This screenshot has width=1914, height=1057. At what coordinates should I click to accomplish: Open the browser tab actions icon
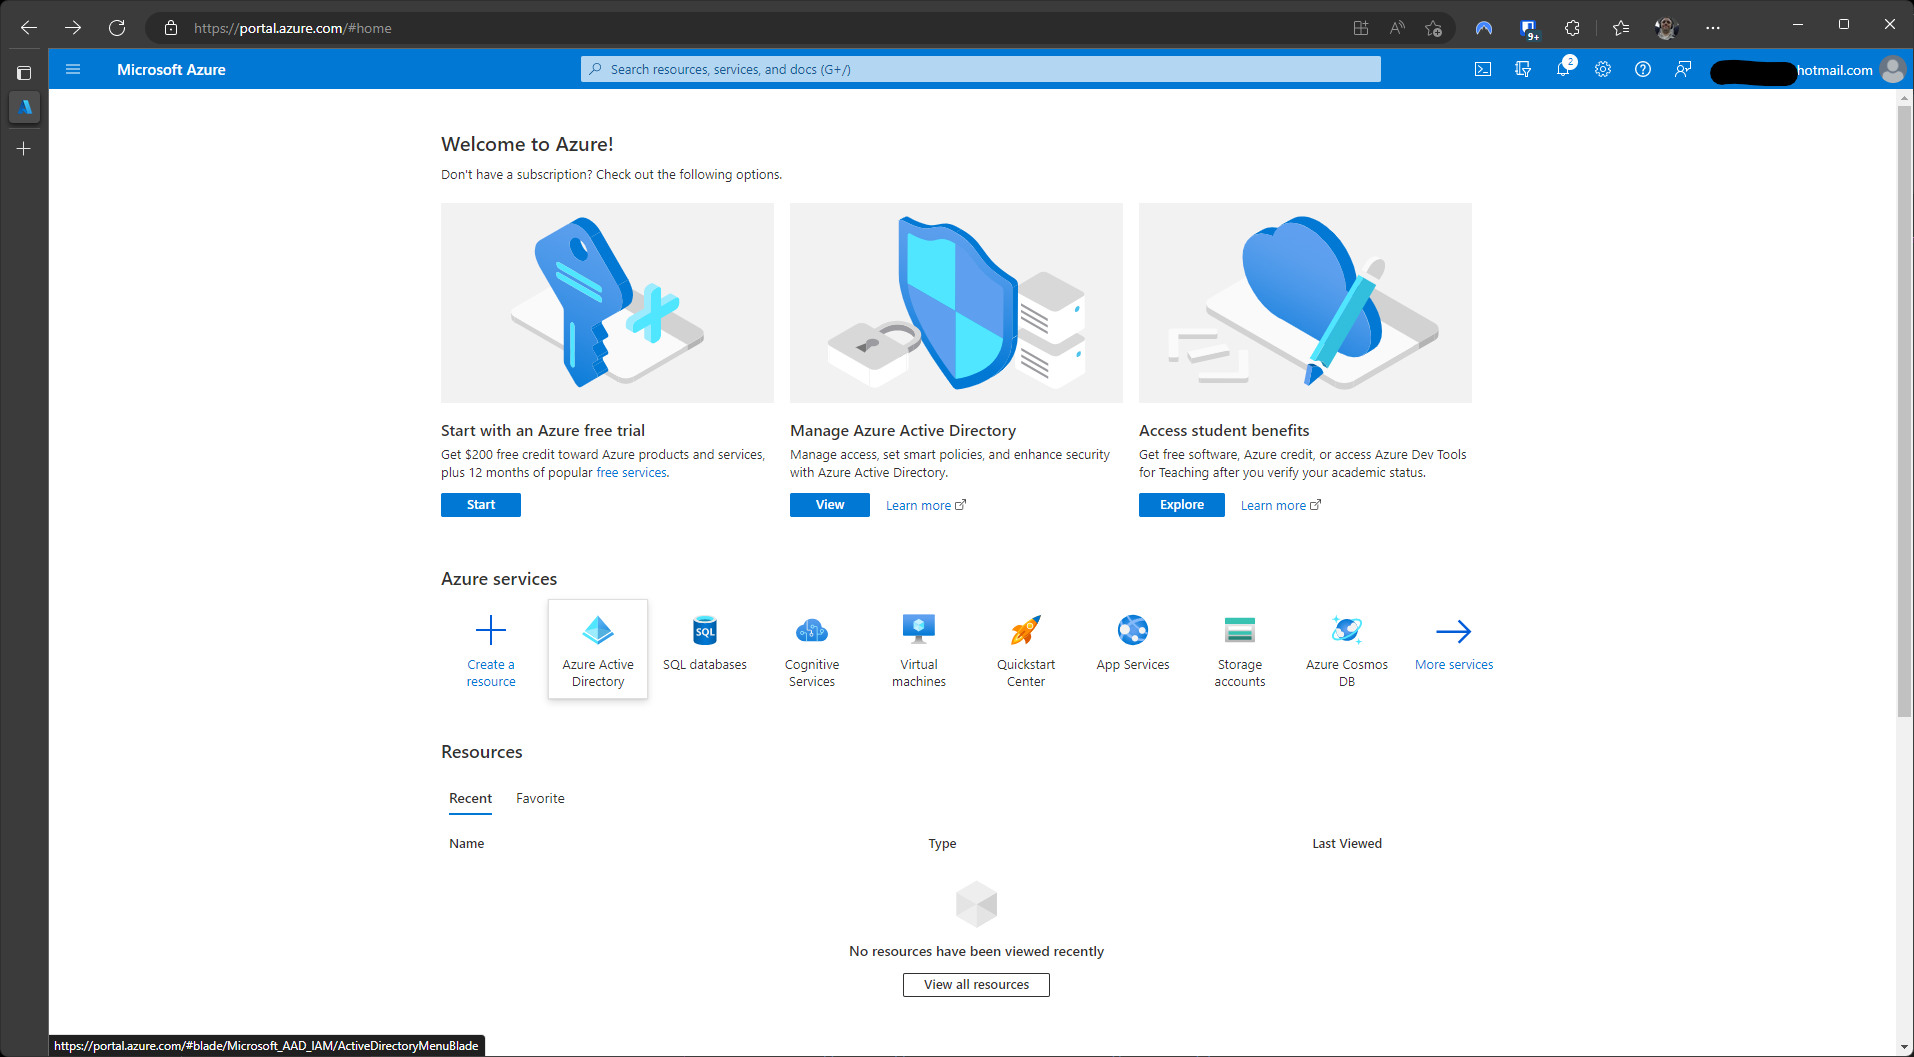click(x=24, y=73)
